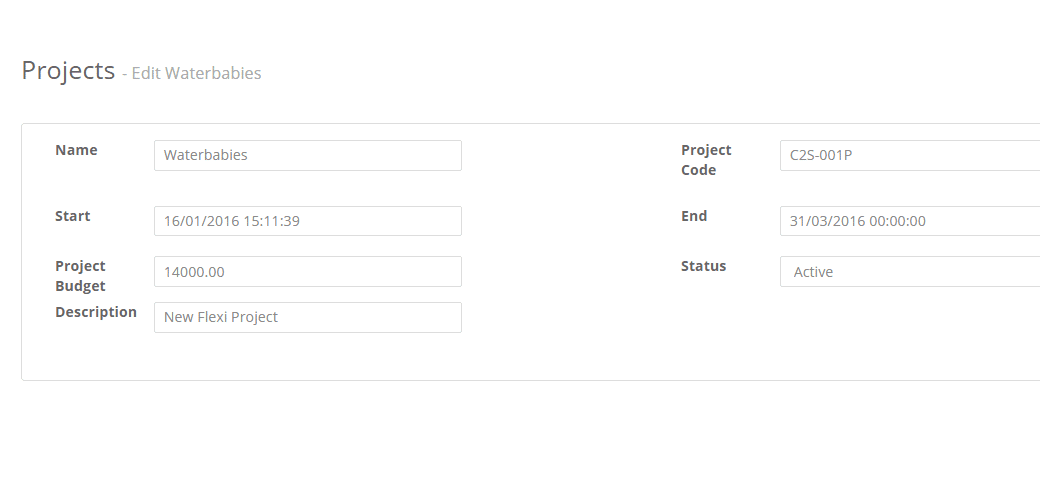Select the Start date field
This screenshot has height=492, width=1040.
point(308,221)
